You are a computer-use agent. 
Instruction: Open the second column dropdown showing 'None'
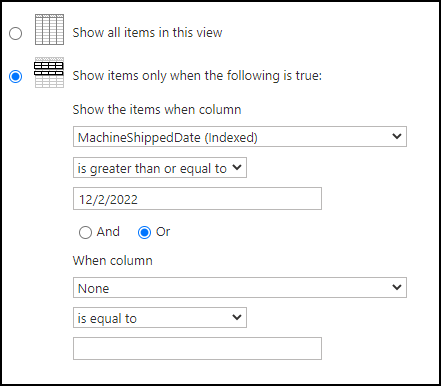240,287
